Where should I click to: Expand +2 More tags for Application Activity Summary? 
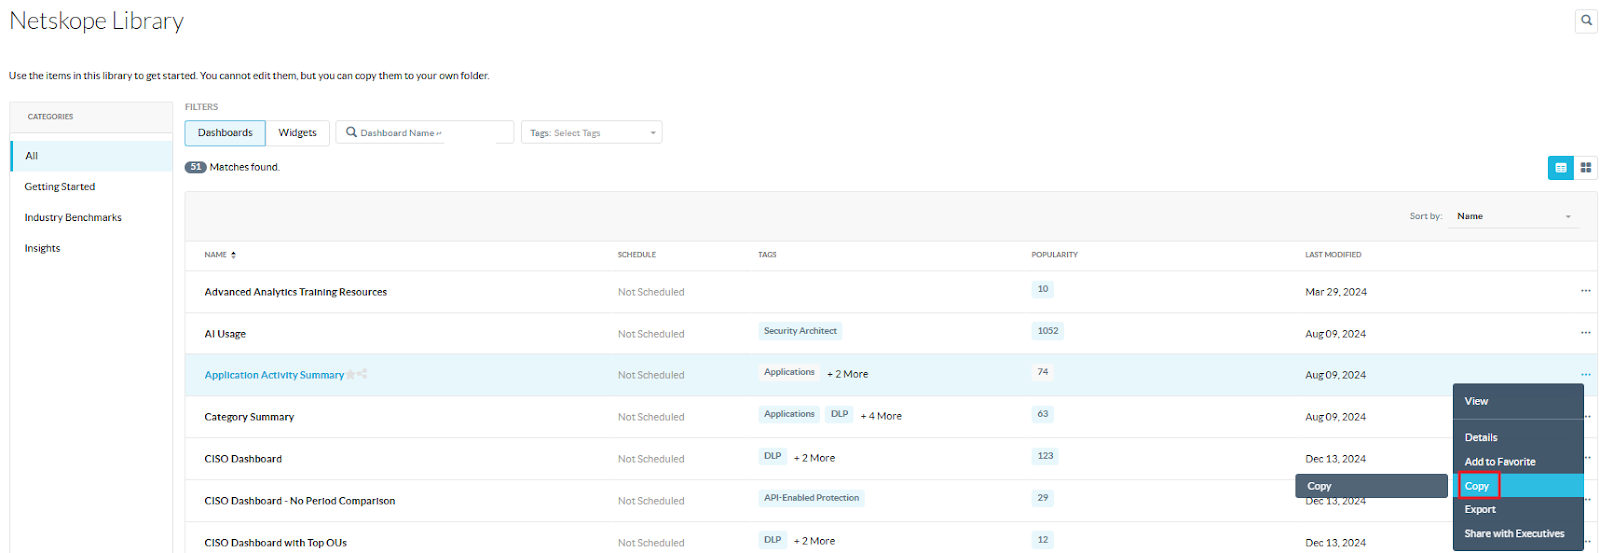point(847,374)
